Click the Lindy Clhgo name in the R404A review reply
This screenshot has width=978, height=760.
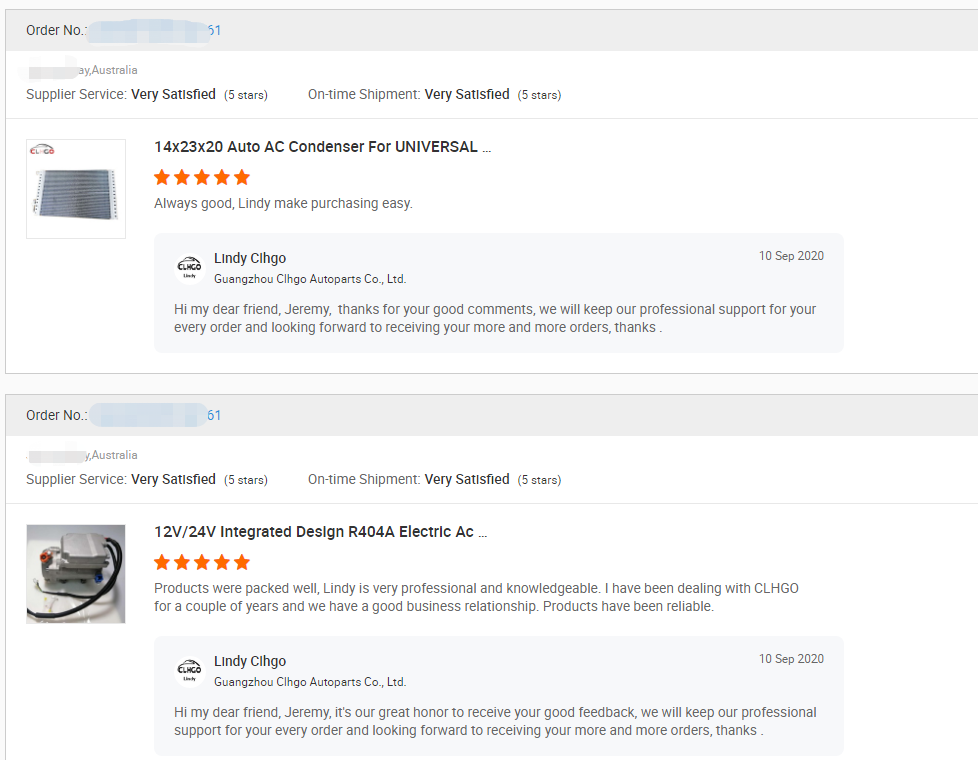[x=250, y=662]
